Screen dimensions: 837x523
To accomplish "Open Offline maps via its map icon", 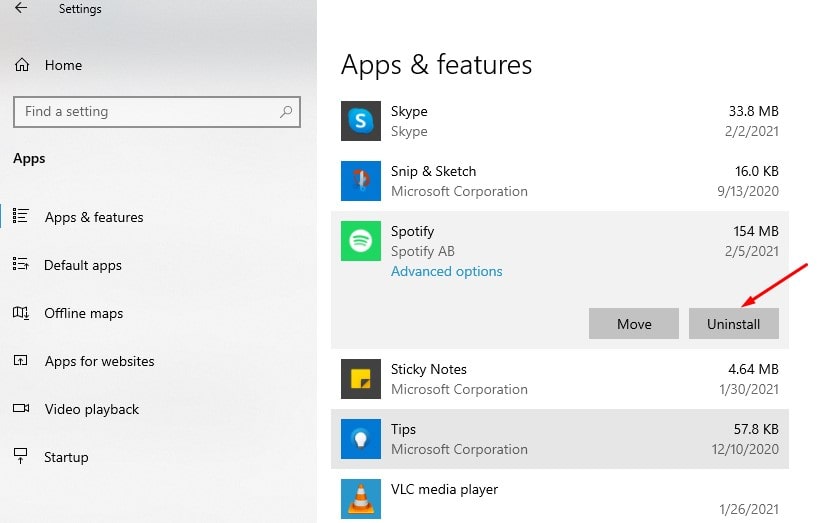I will tap(21, 312).
